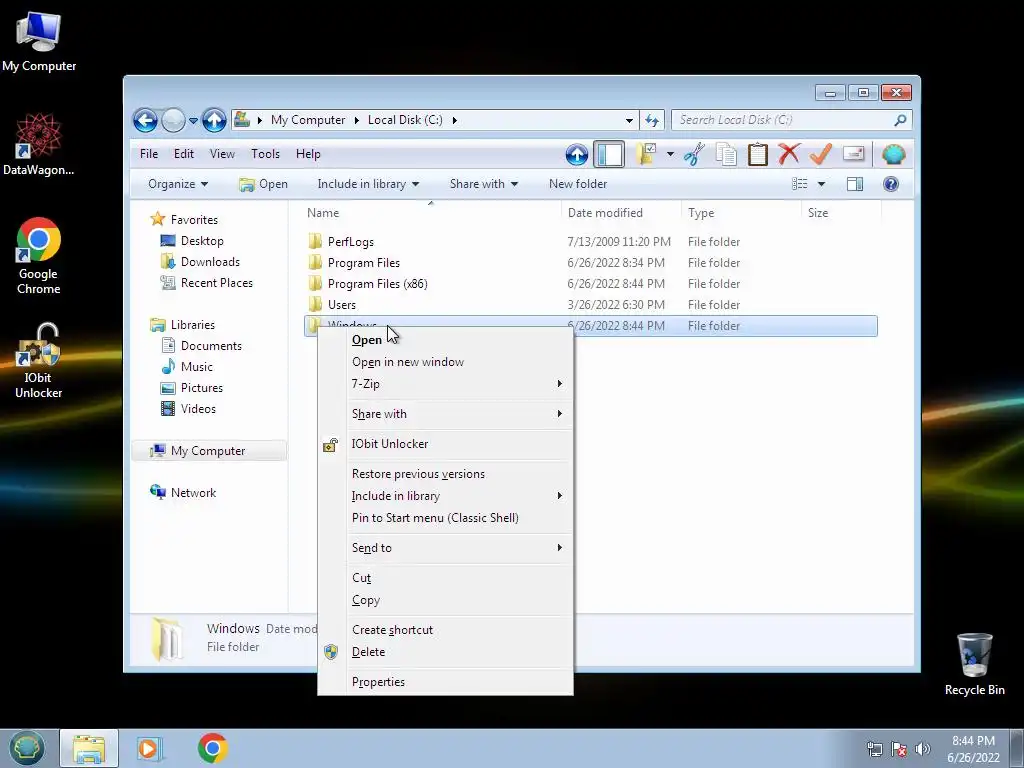Expand the Send to submenu
The width and height of the screenshot is (1024, 768).
[445, 548]
